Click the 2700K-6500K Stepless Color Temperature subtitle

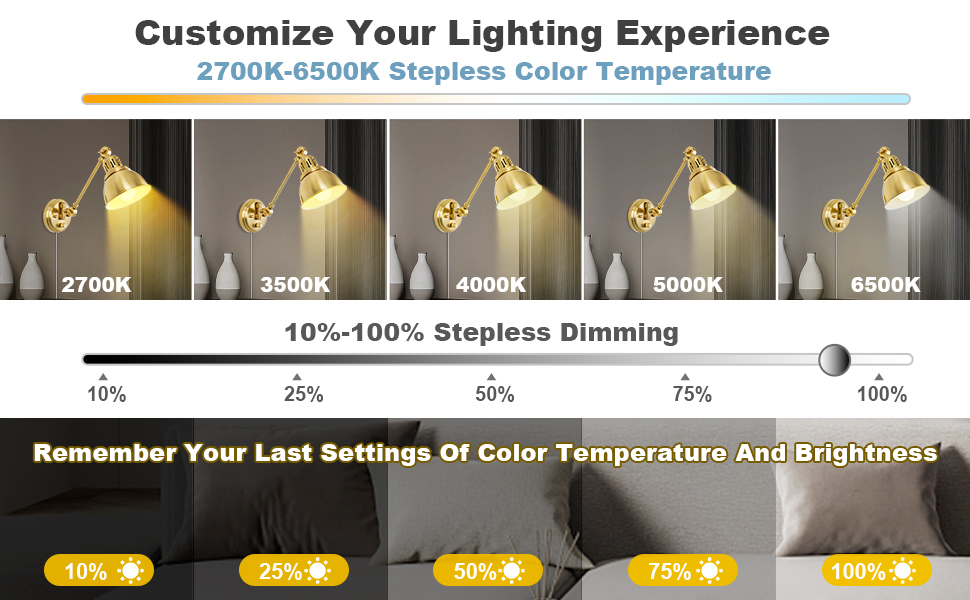484,71
